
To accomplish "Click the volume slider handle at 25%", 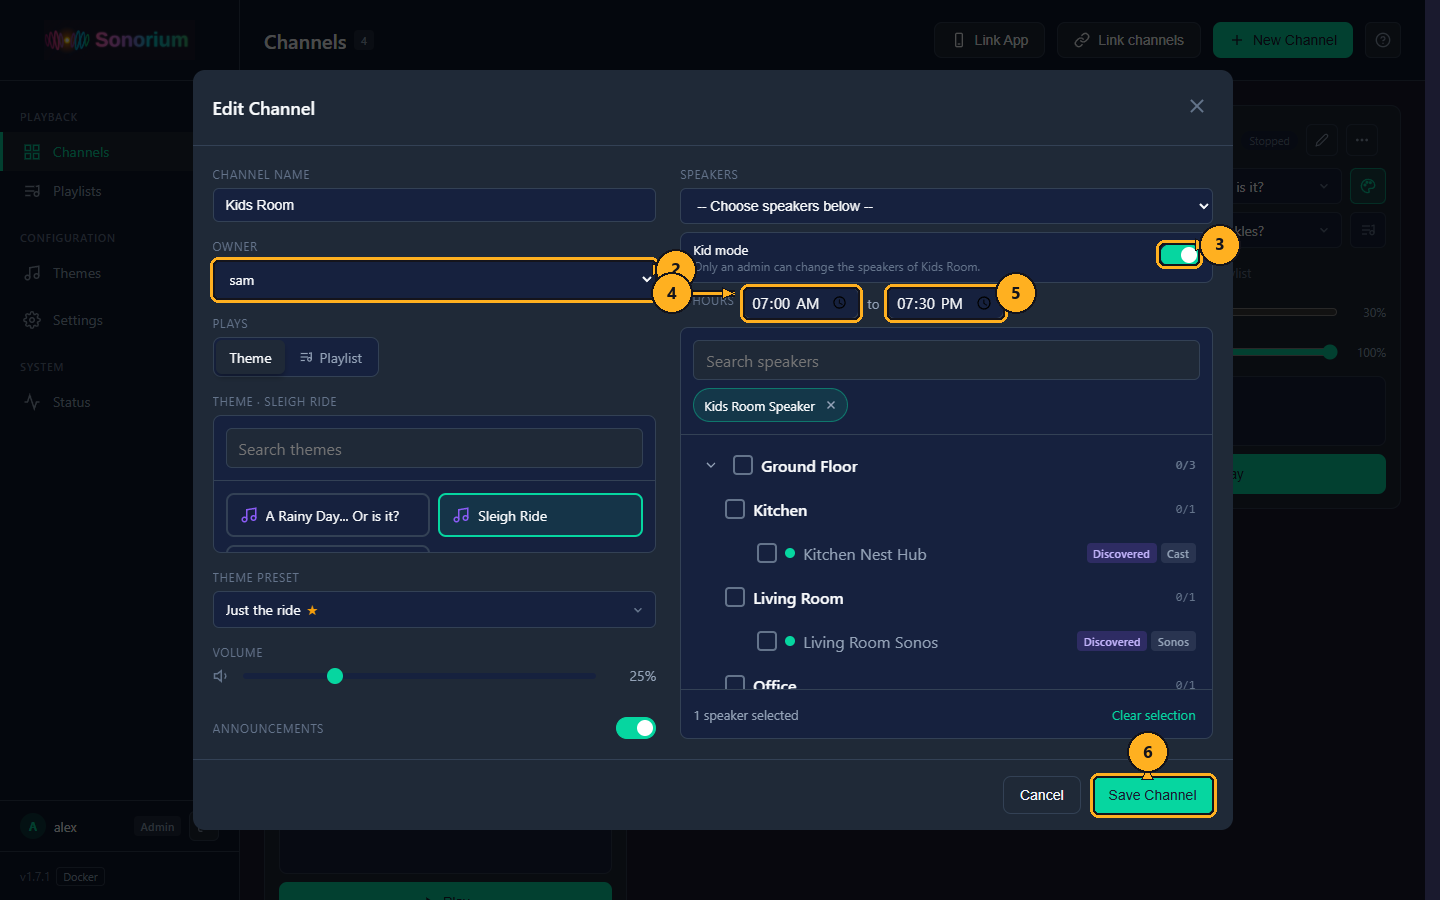I will tap(335, 676).
